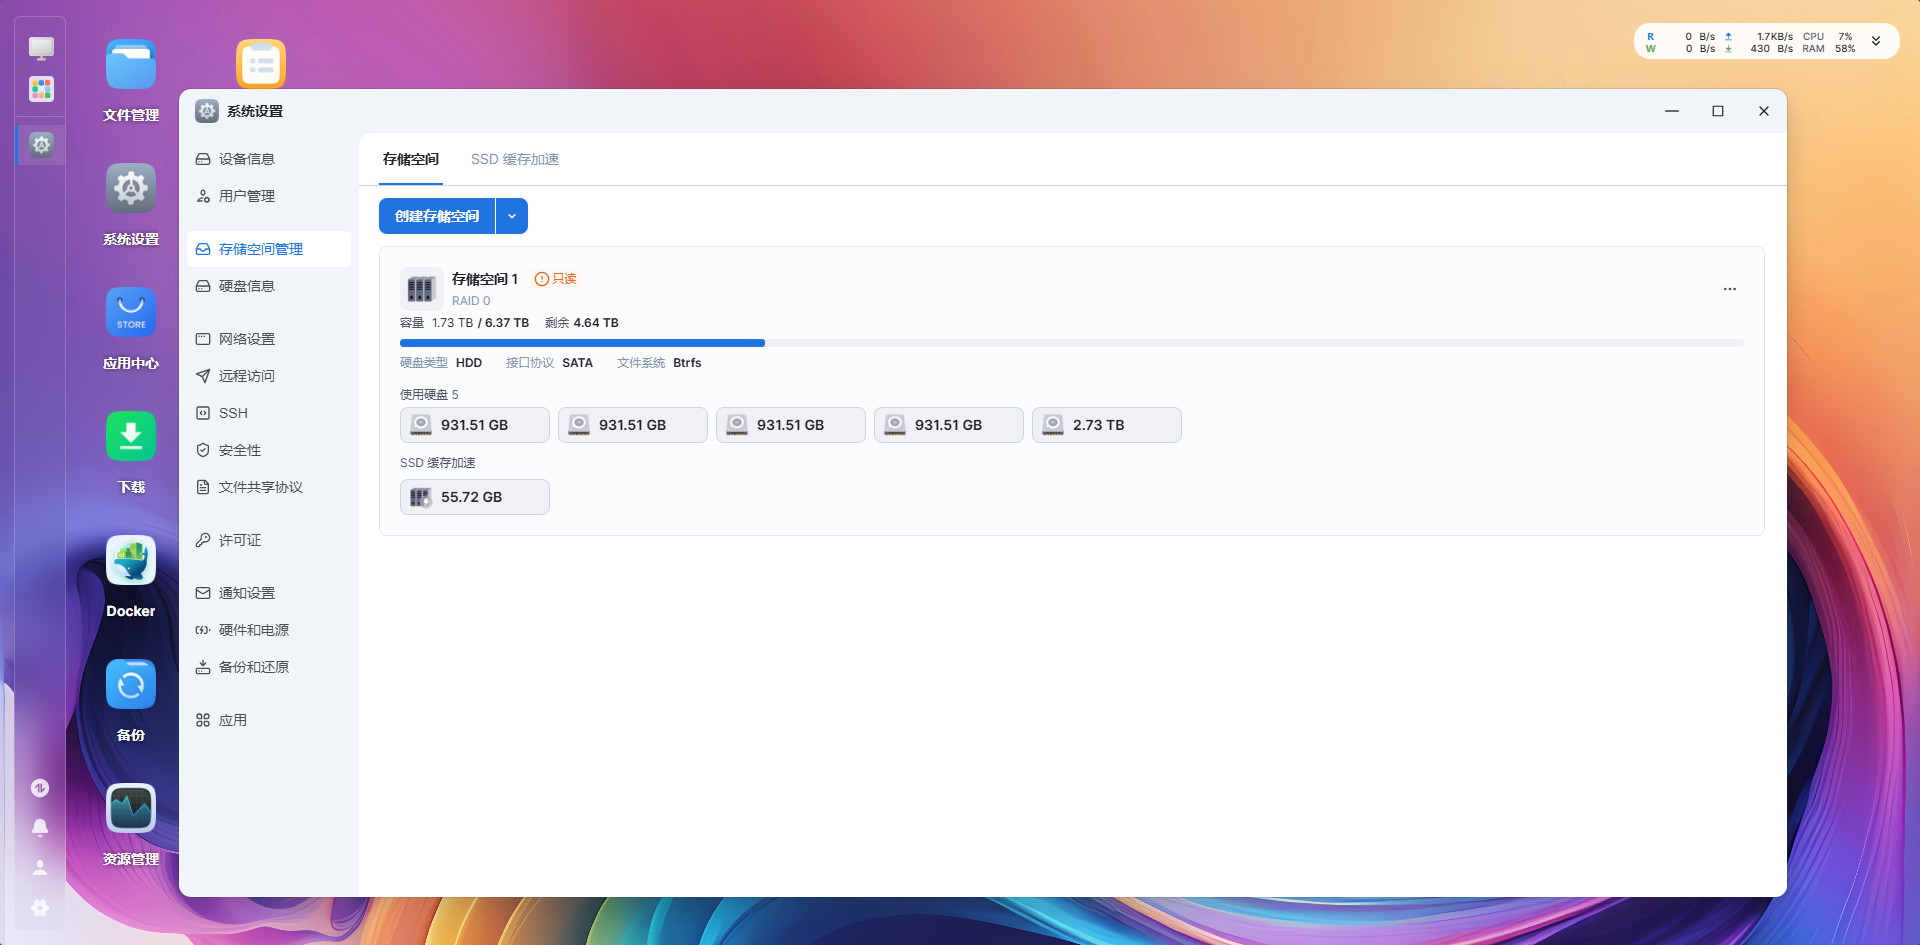
Task: Open 通知设置 in the sidebar
Action: [x=269, y=593]
